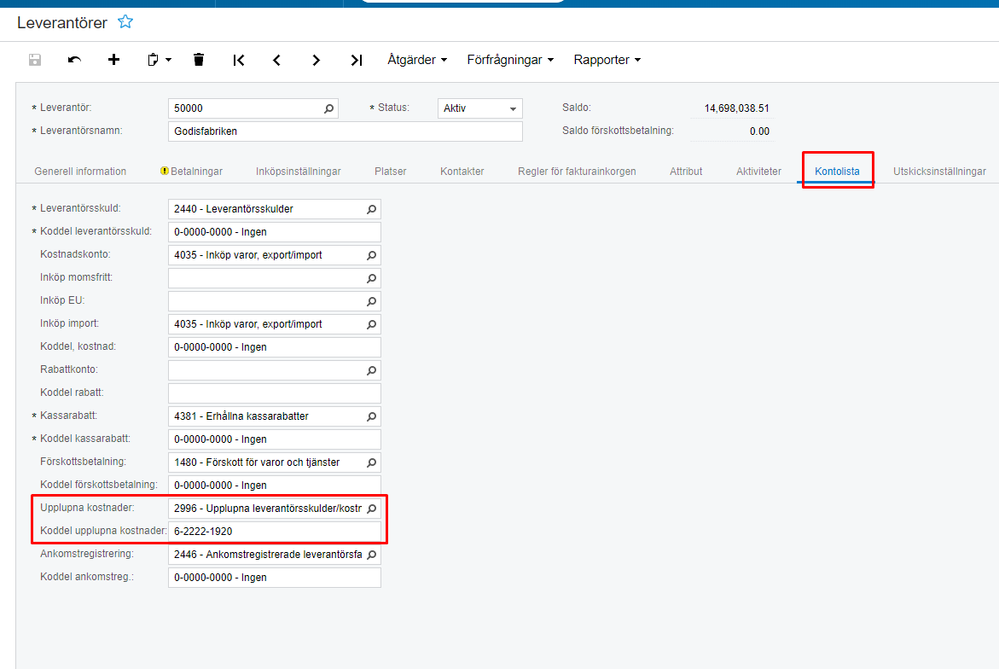
Task: Switch to the Betalningar tab
Action: pyautogui.click(x=197, y=171)
